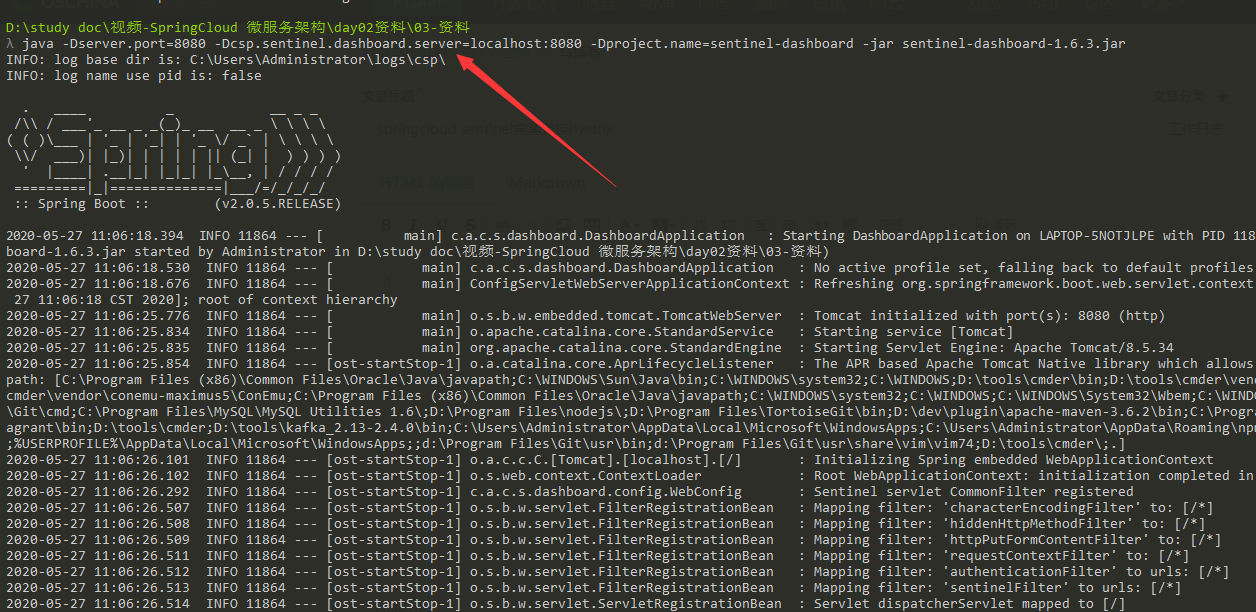Click the 'httpPutFormContentFilter' mapping message
Viewport: 1256px width, 612px height.
1018,540
